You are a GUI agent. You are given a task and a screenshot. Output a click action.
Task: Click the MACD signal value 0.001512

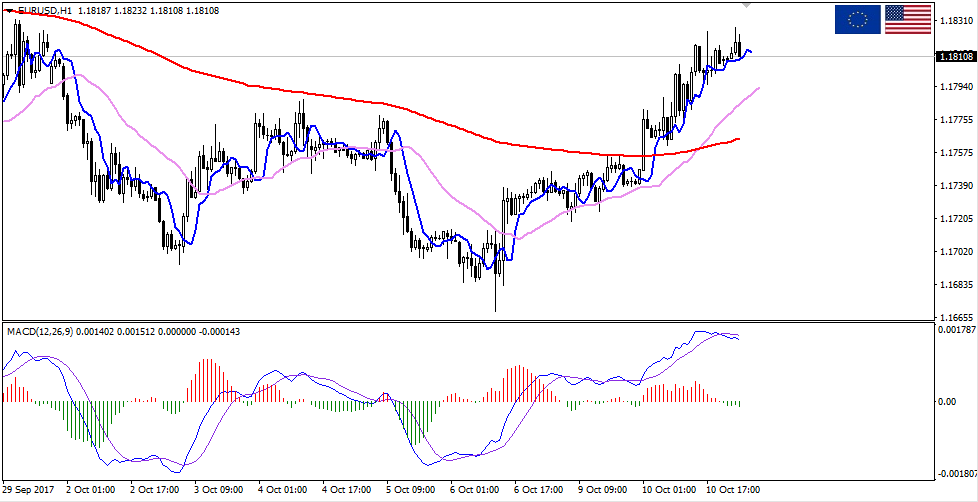[x=135, y=331]
